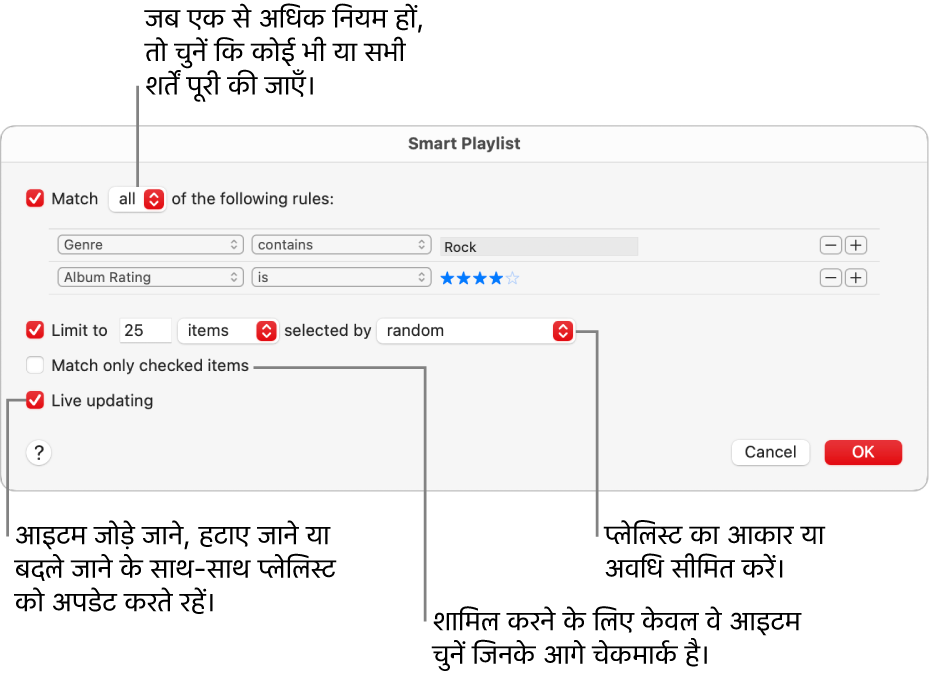
Task: Open the Album Rating field dropdown
Action: [x=150, y=277]
